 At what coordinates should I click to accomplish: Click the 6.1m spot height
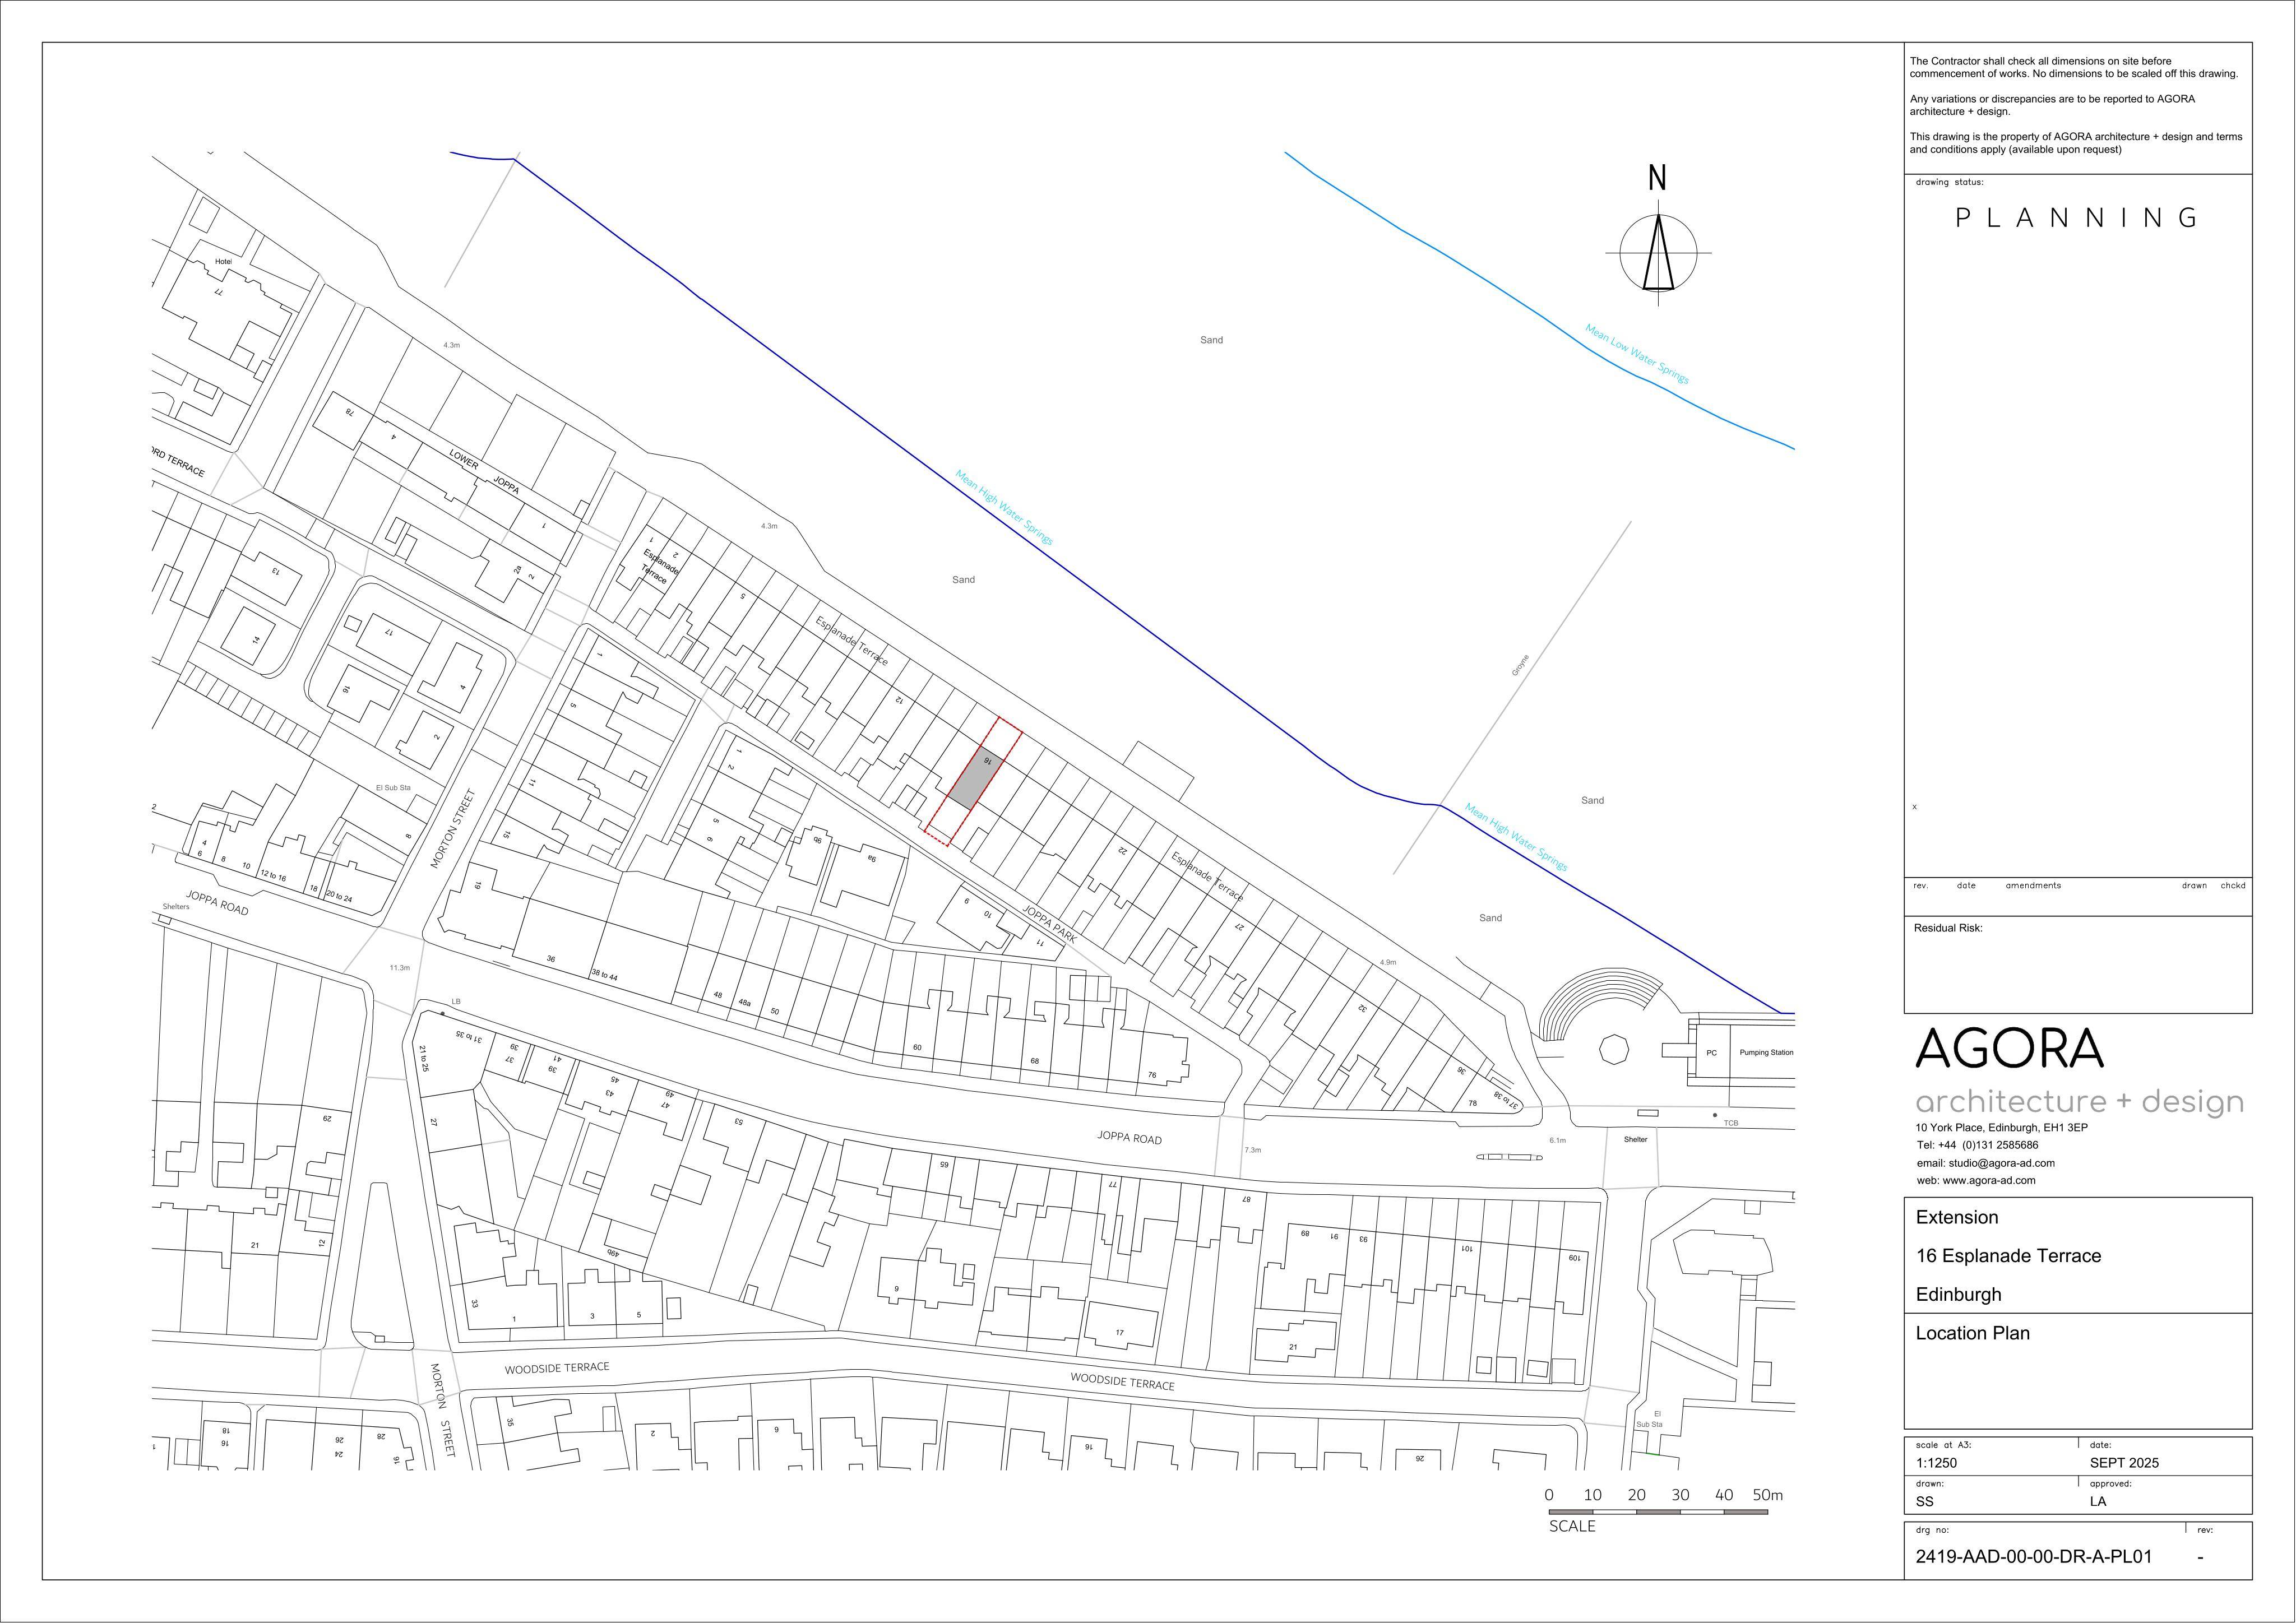click(x=1557, y=1140)
